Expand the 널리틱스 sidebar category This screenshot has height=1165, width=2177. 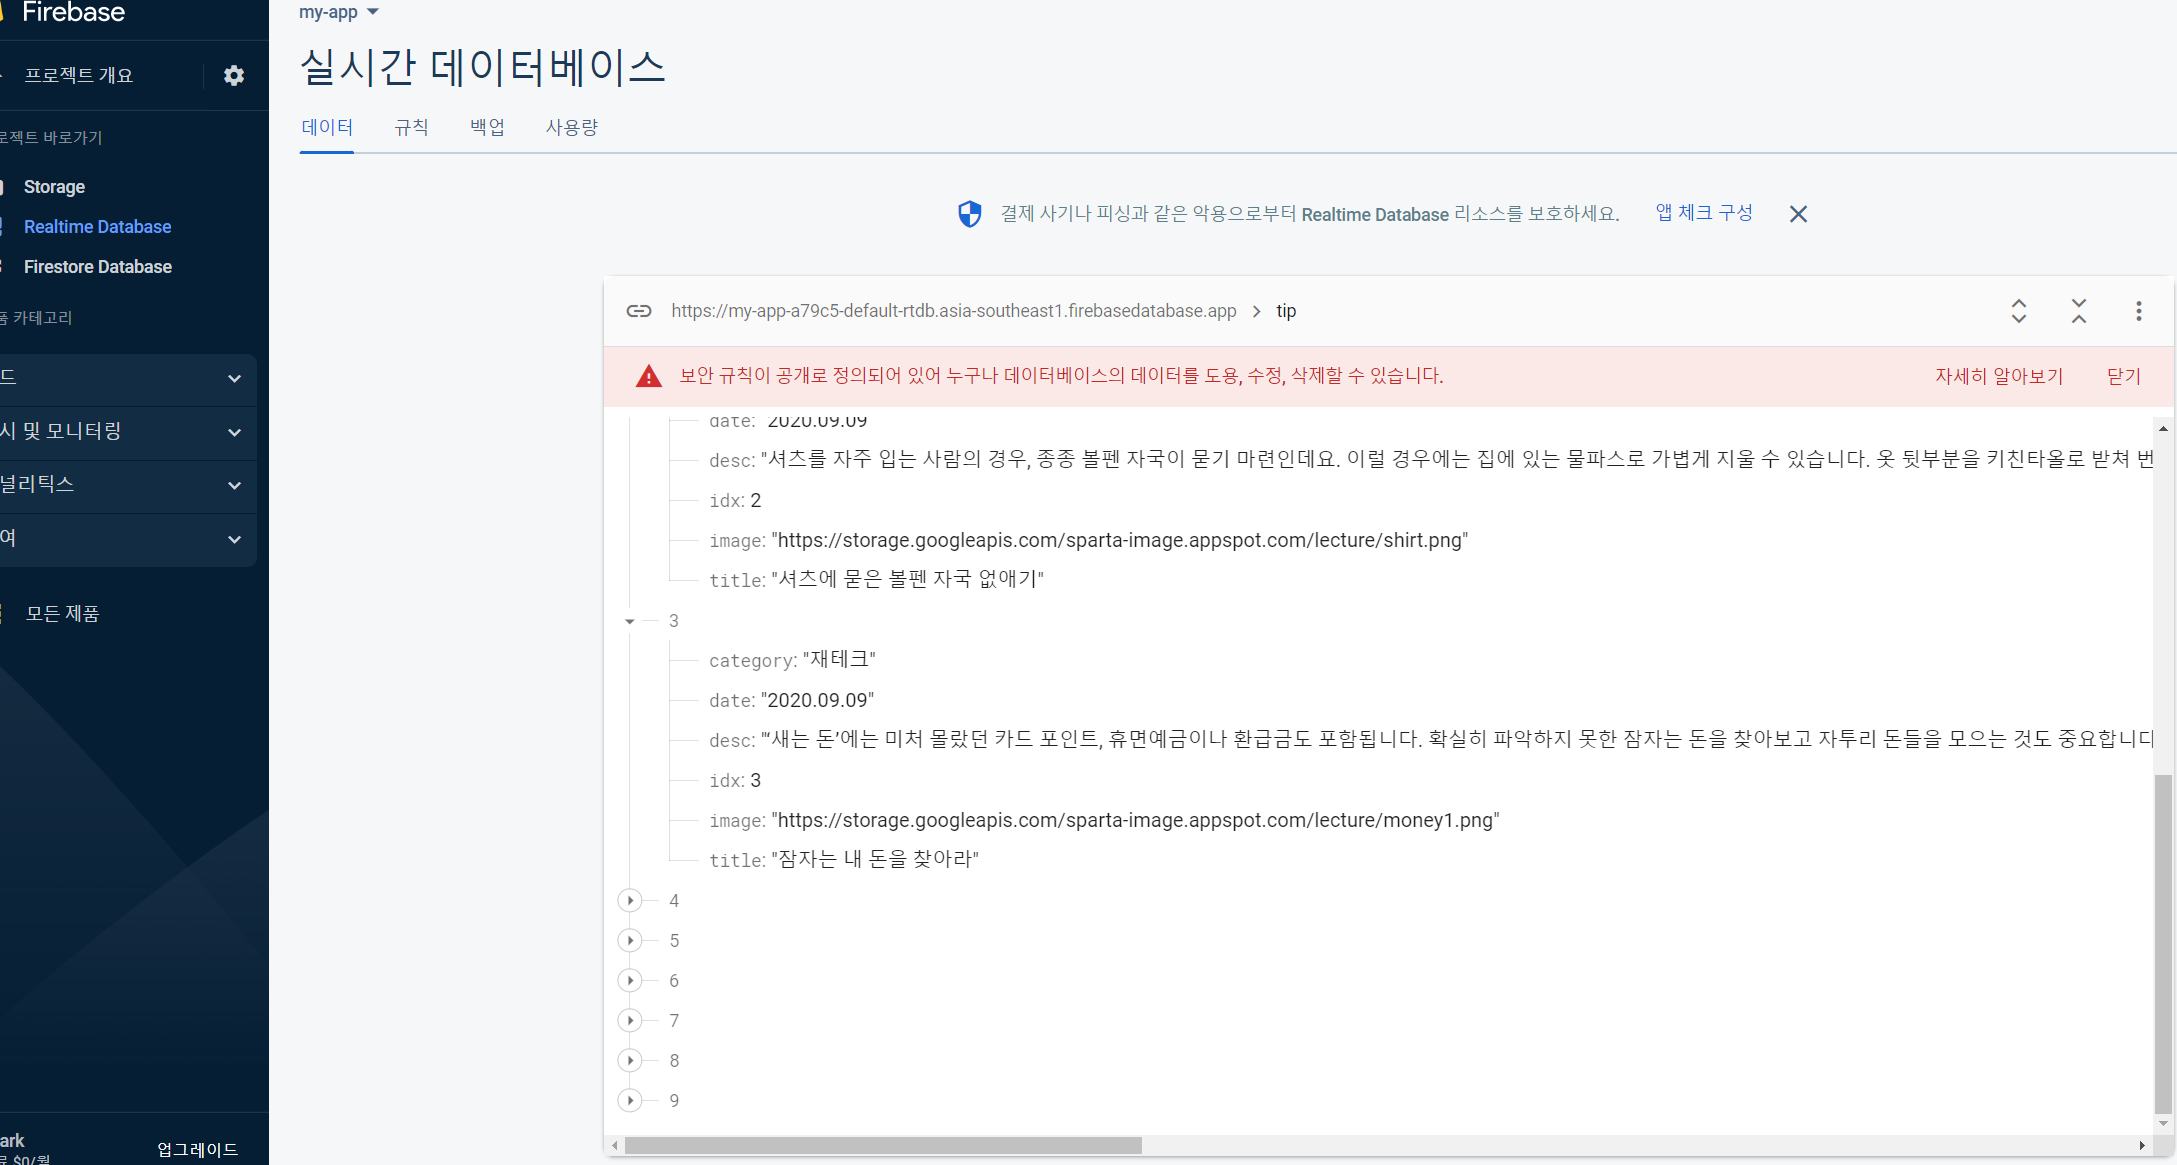[x=128, y=485]
